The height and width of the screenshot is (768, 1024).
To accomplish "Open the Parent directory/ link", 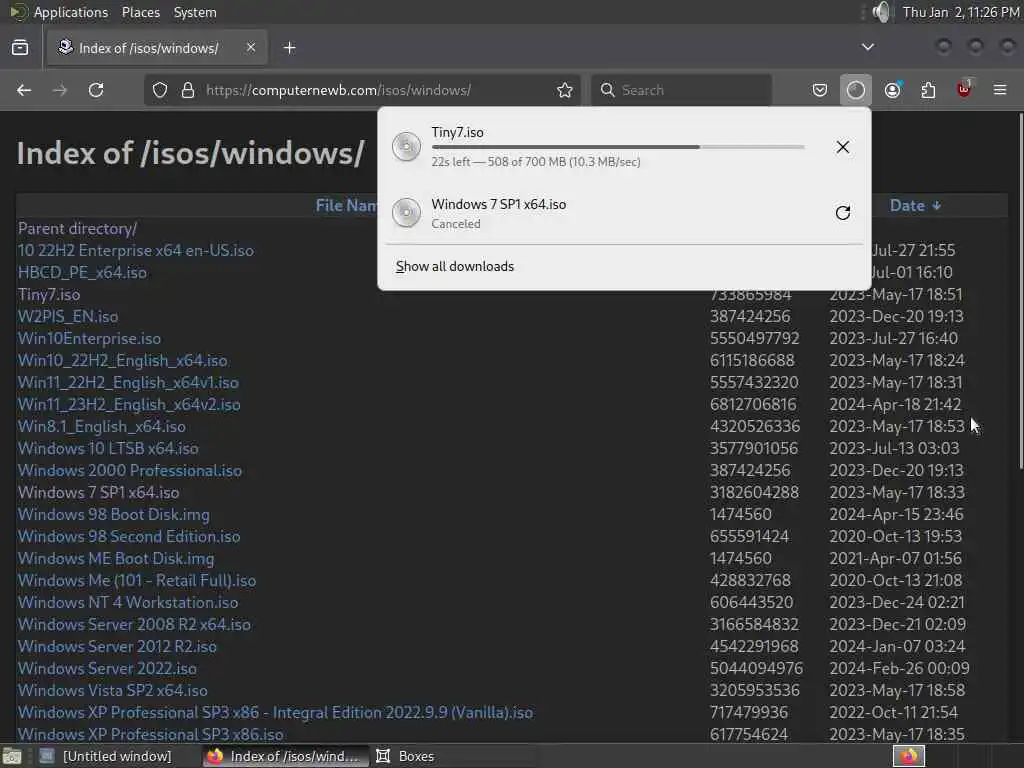I will pyautogui.click(x=77, y=229).
